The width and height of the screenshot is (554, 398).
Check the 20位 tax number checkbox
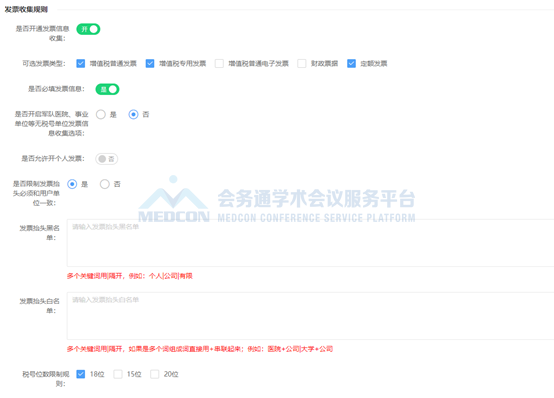pos(155,374)
